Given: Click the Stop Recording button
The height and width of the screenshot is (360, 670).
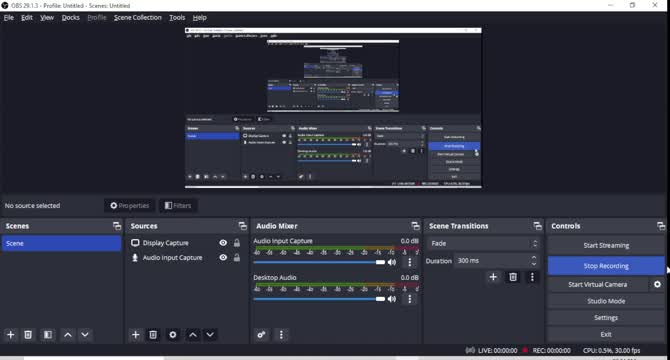Looking at the screenshot, I should click(606, 266).
